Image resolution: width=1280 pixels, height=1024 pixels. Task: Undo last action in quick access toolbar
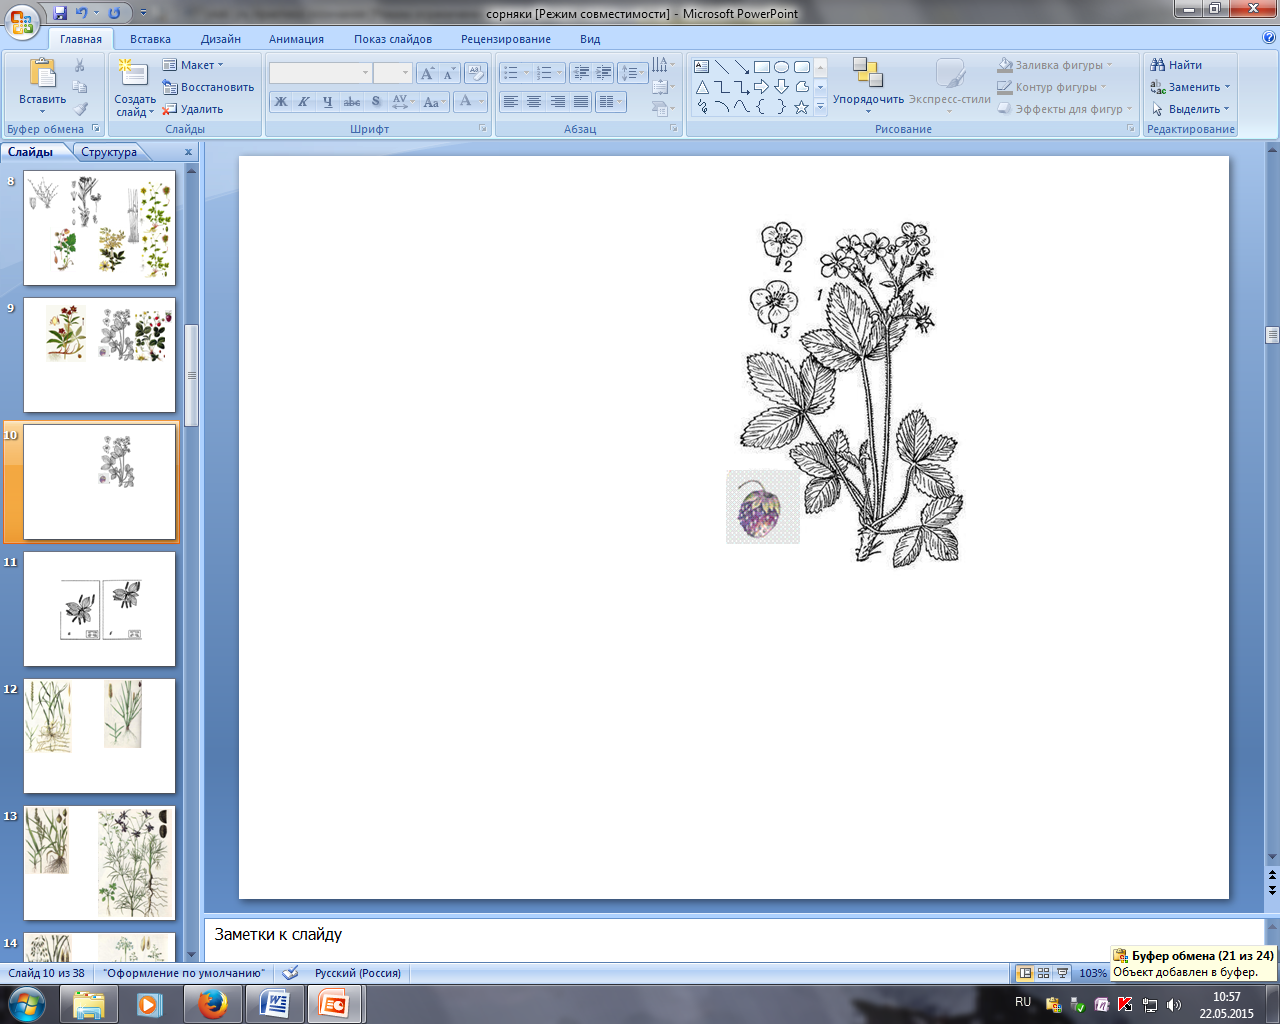(82, 13)
